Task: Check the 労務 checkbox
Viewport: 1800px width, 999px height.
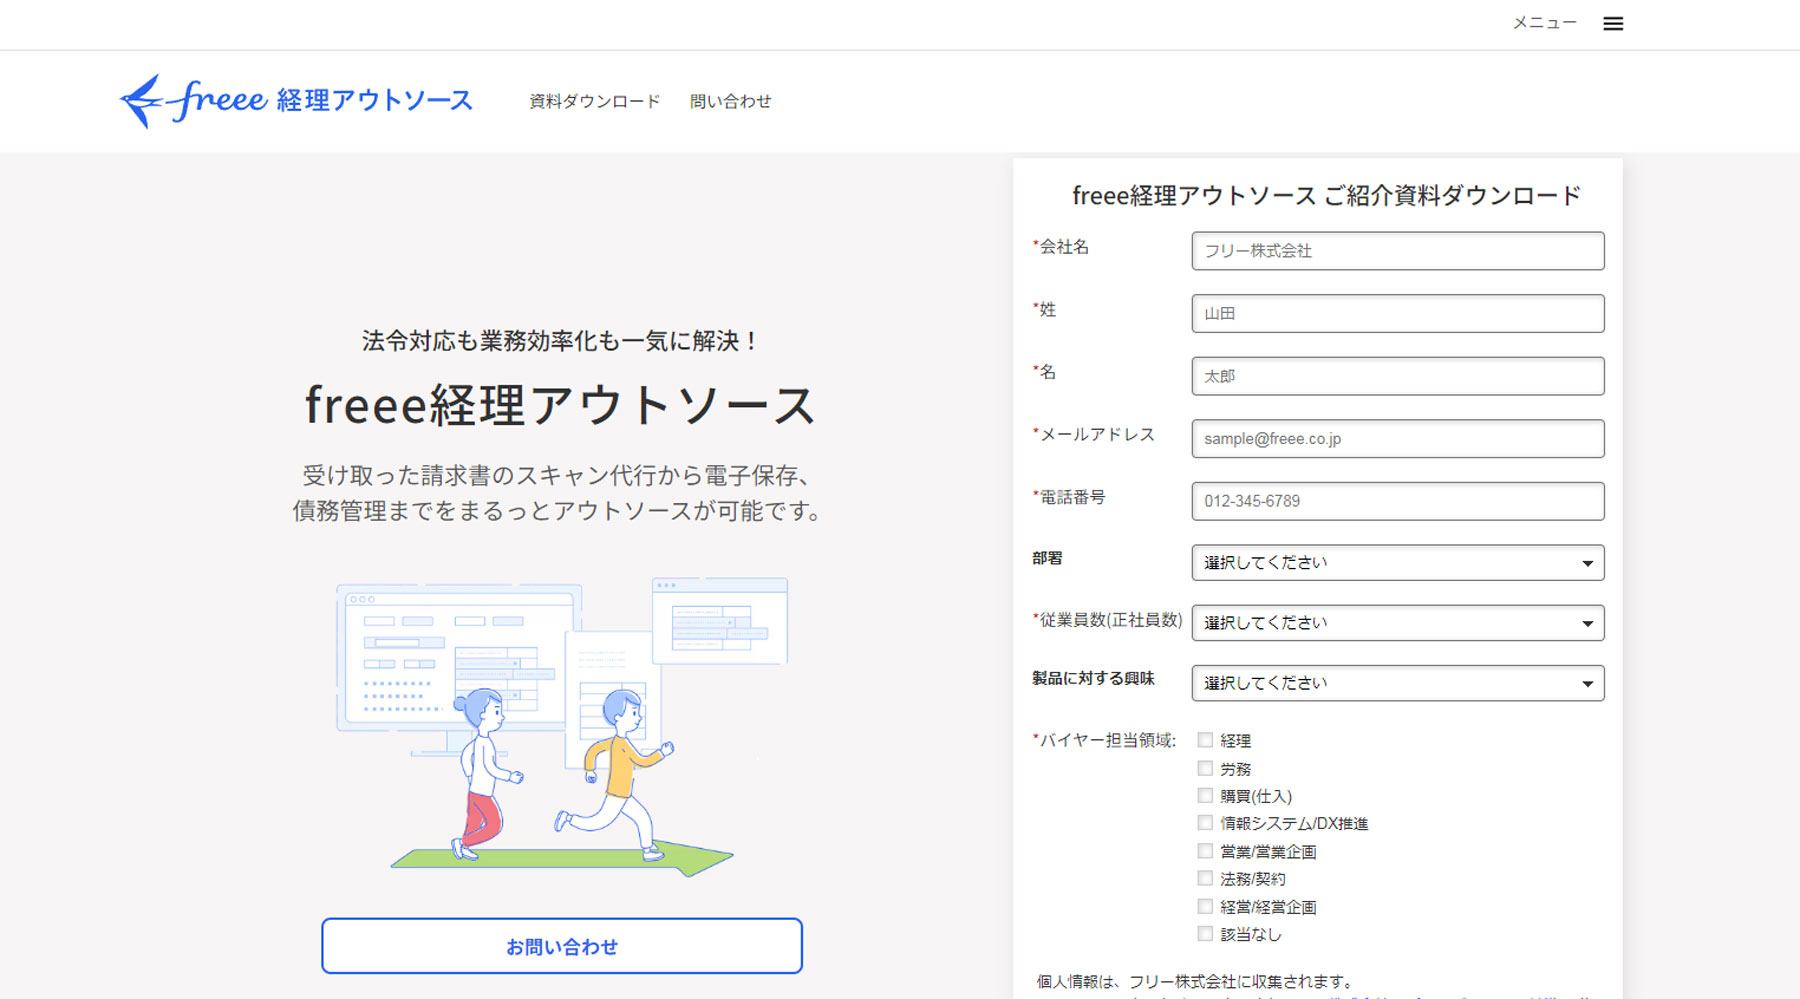Action: [x=1205, y=768]
